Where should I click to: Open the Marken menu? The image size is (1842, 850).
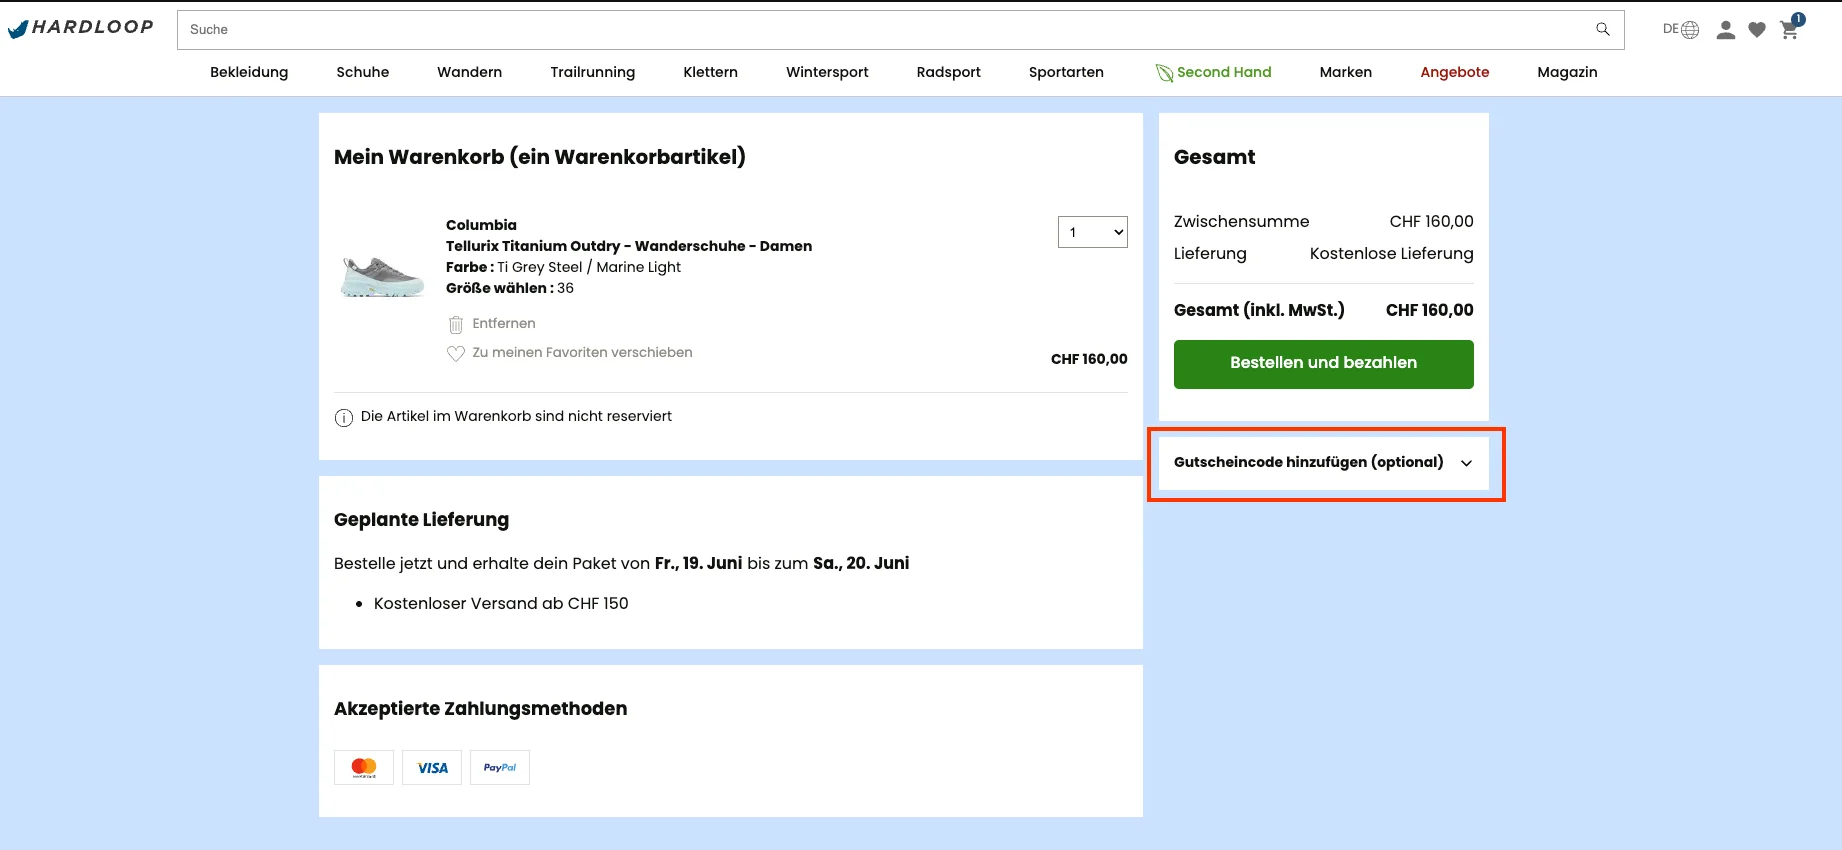click(x=1346, y=72)
